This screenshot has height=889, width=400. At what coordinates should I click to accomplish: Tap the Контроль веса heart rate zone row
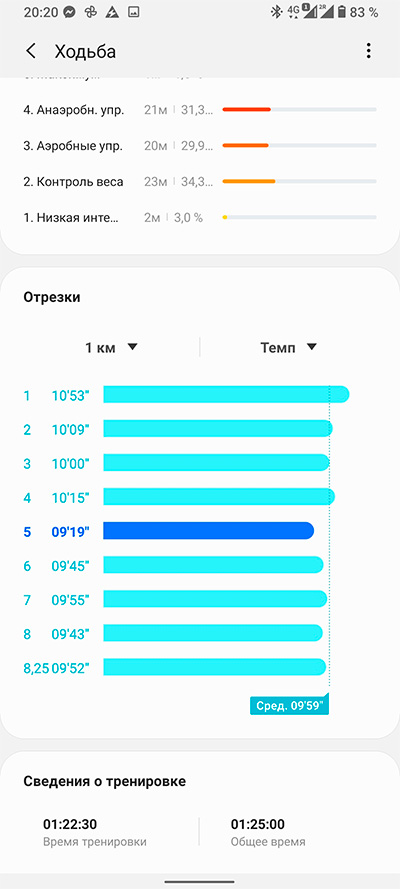(x=200, y=182)
